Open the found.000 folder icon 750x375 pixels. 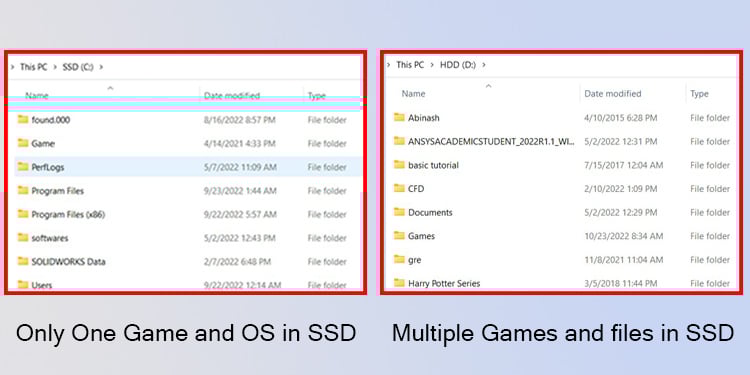pyautogui.click(x=23, y=119)
